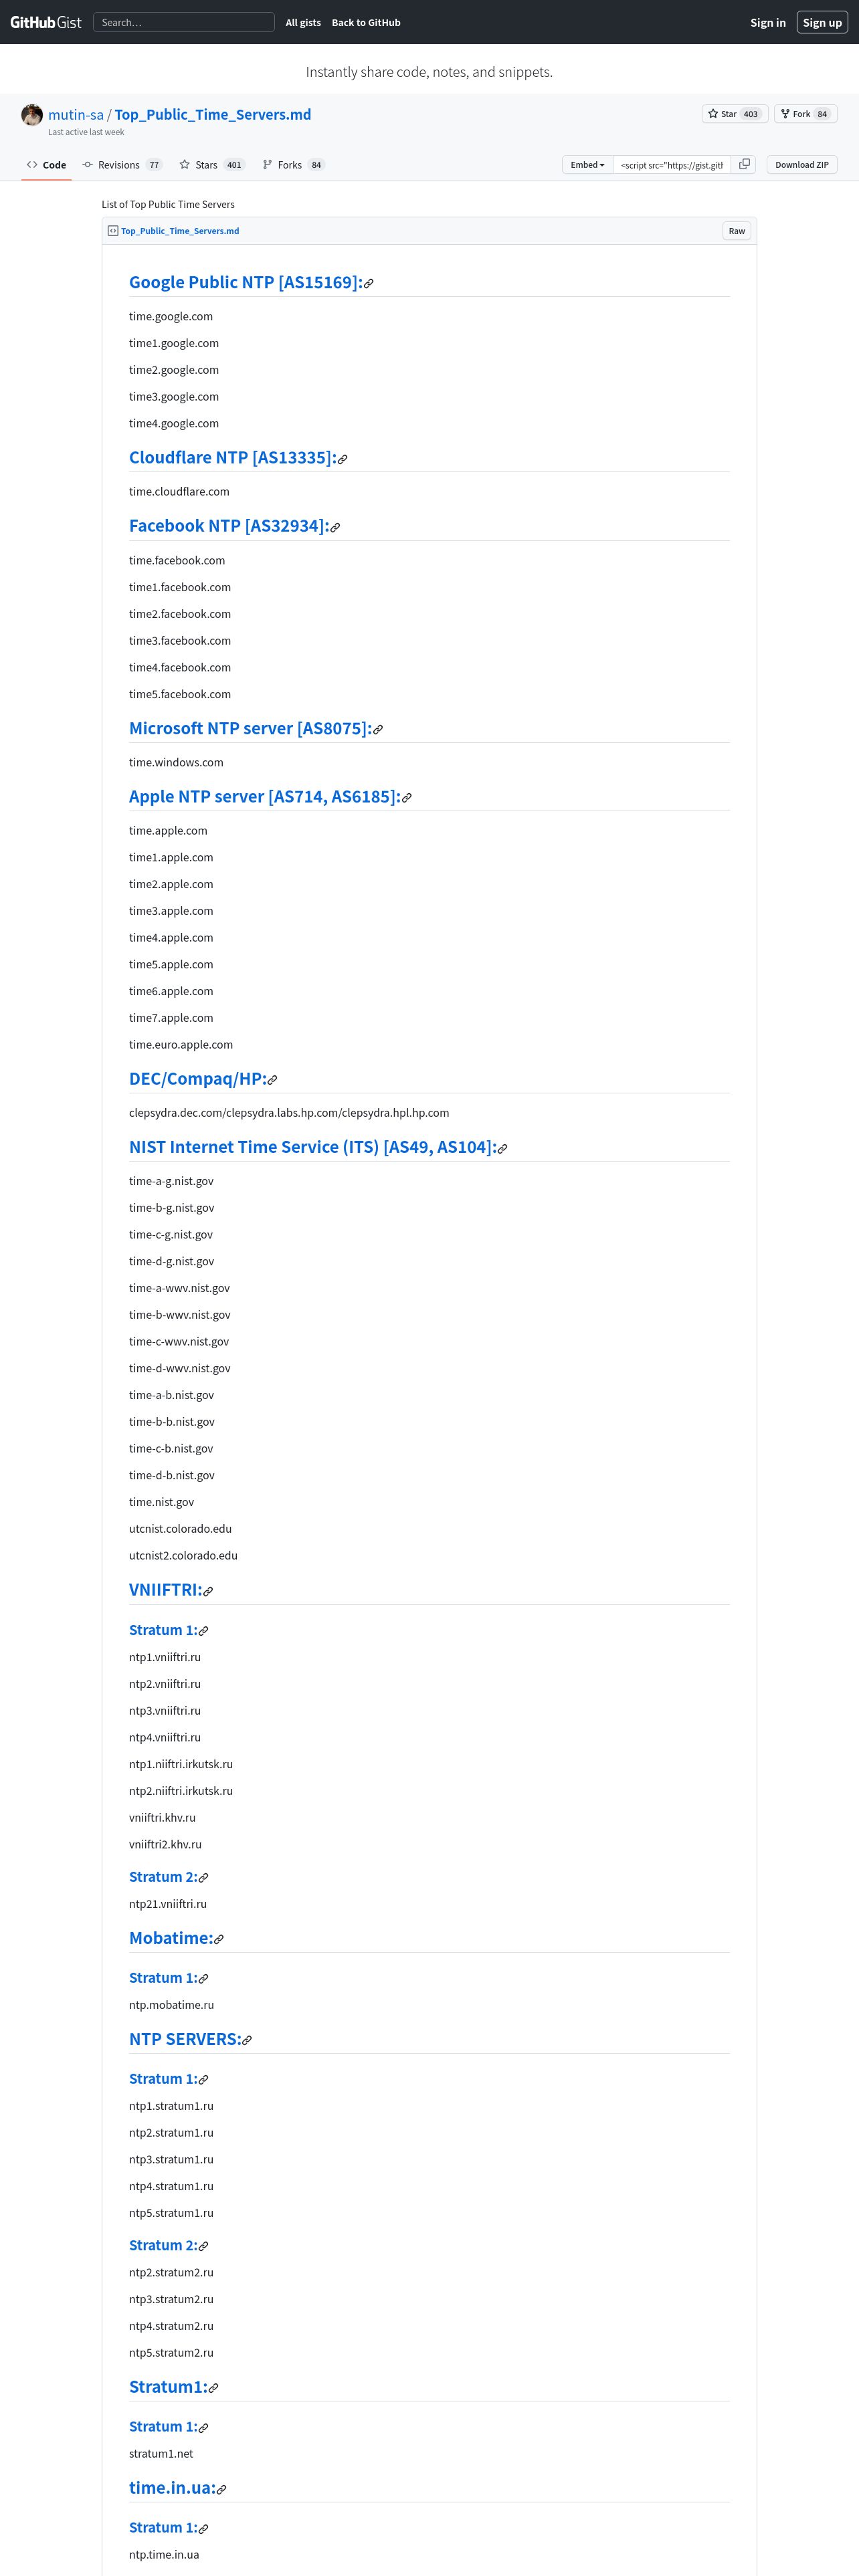The height and width of the screenshot is (2576, 859).
Task: Click the gist search field
Action: point(184,22)
